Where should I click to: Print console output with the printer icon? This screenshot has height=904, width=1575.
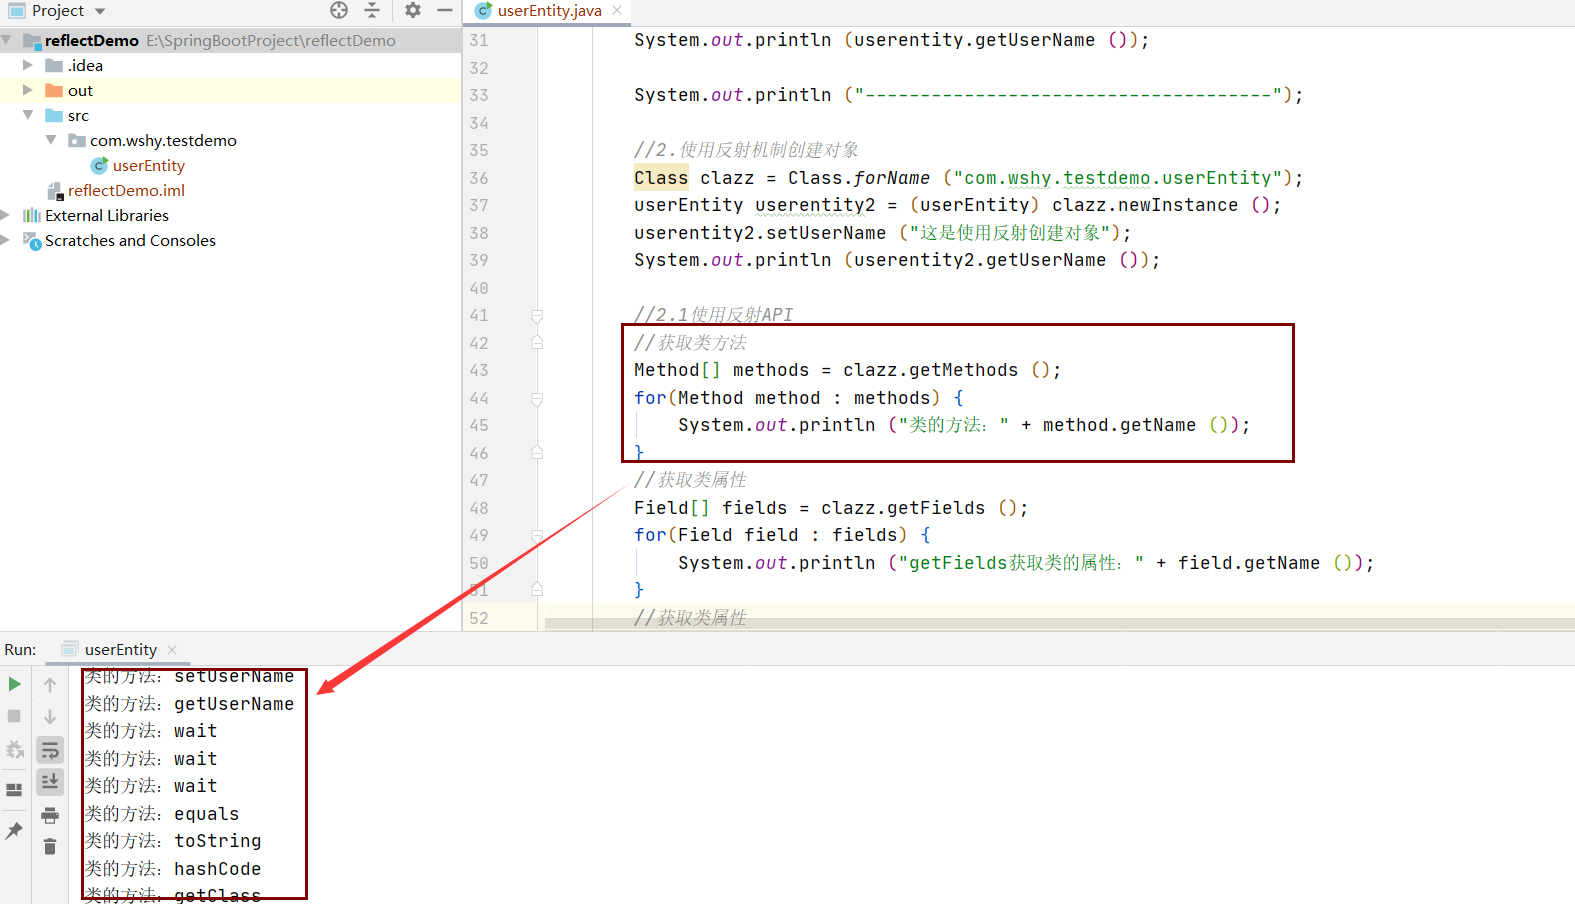tap(50, 815)
